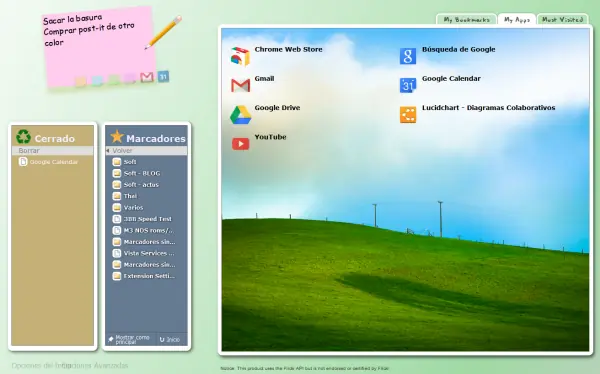Click the Gmail envelope icon on the sticky note
The image size is (600, 374).
(147, 77)
